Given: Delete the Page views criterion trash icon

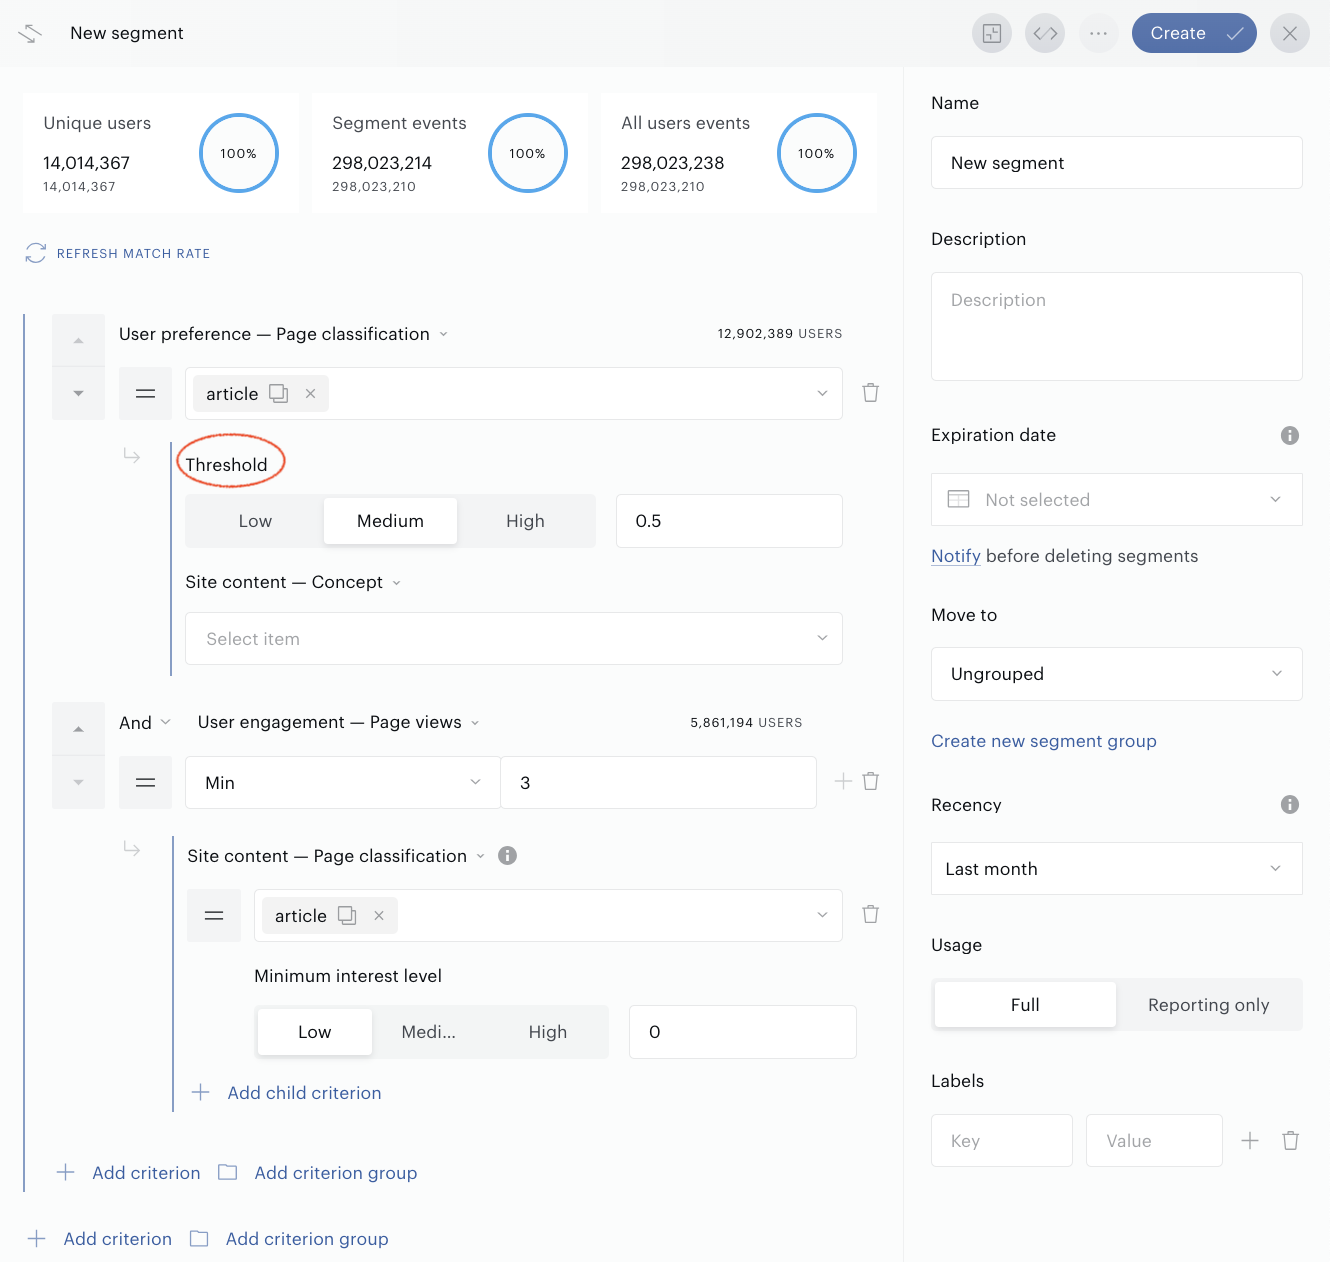Looking at the screenshot, I should (871, 781).
